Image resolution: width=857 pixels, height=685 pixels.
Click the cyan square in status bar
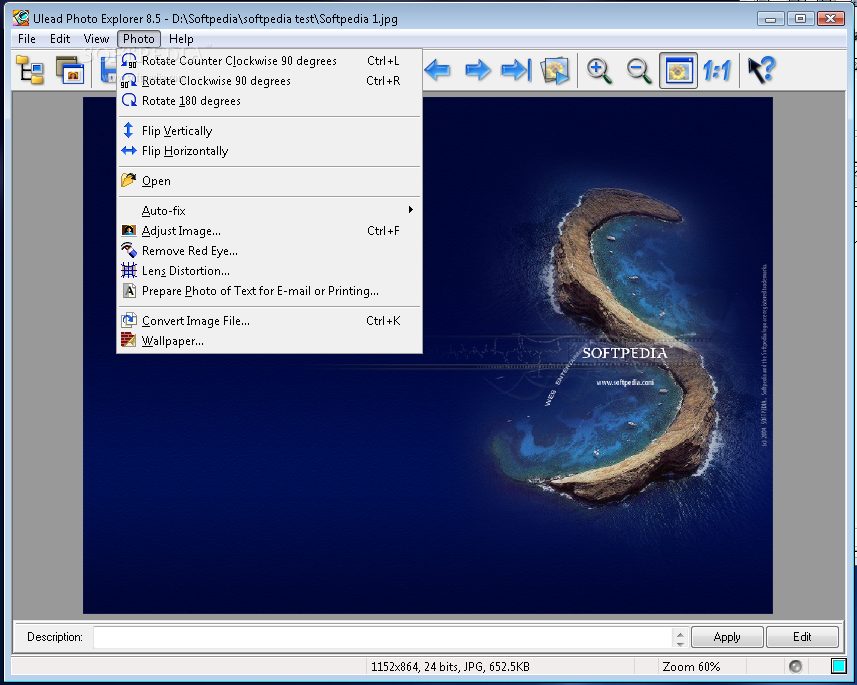click(838, 666)
